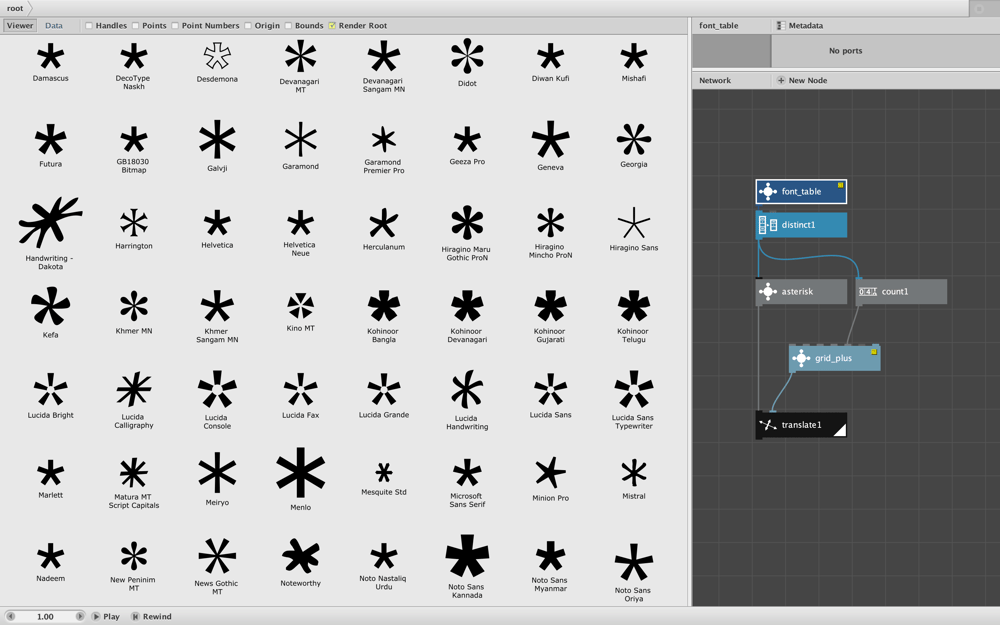Click the window button at top-right corner
Screen dimensions: 1000x625
[x=980, y=8]
